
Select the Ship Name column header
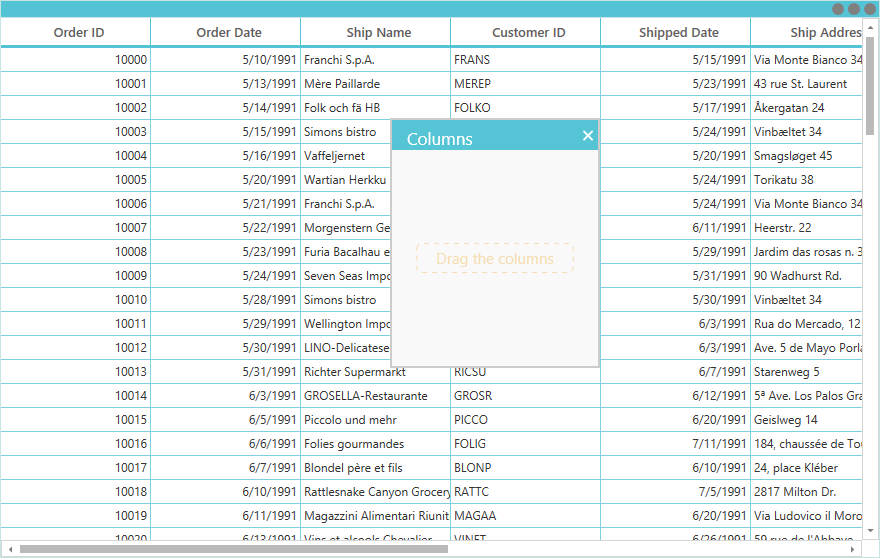pyautogui.click(x=378, y=32)
